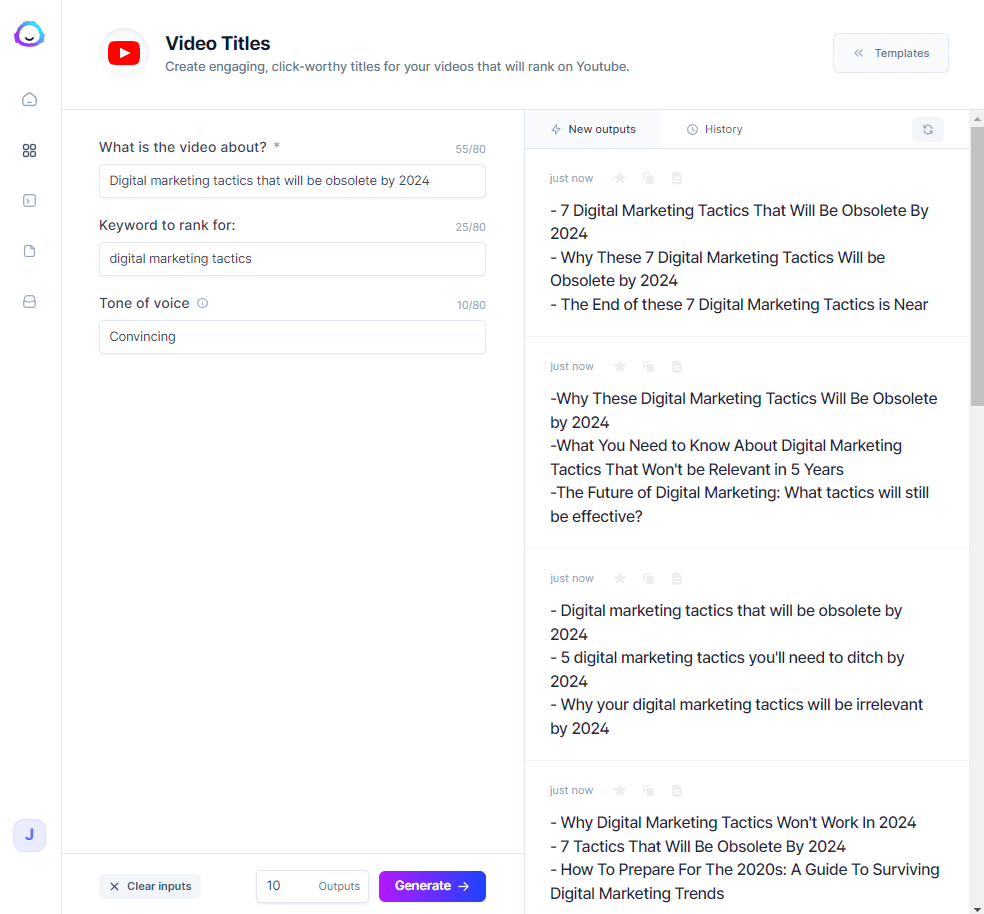Clear inputs with the Clear inputs button
984x914 pixels.
(x=149, y=886)
